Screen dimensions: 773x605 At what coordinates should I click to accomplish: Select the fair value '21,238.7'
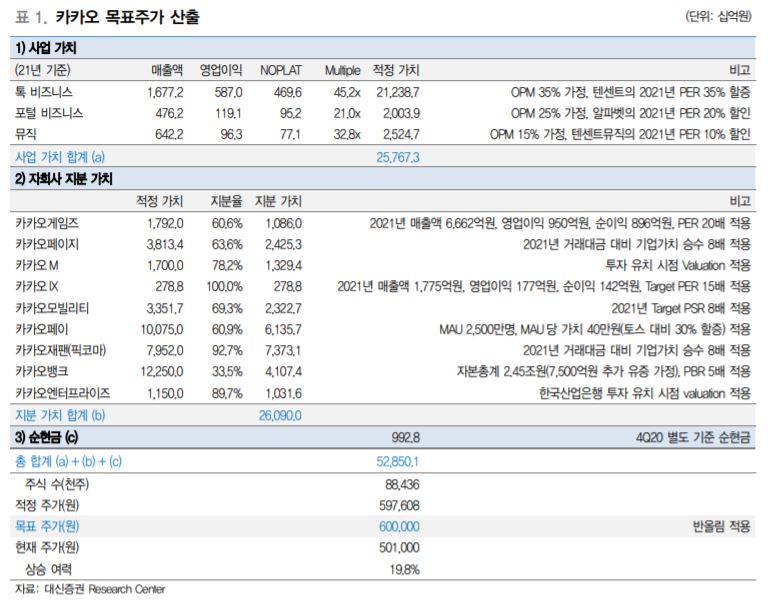(398, 92)
